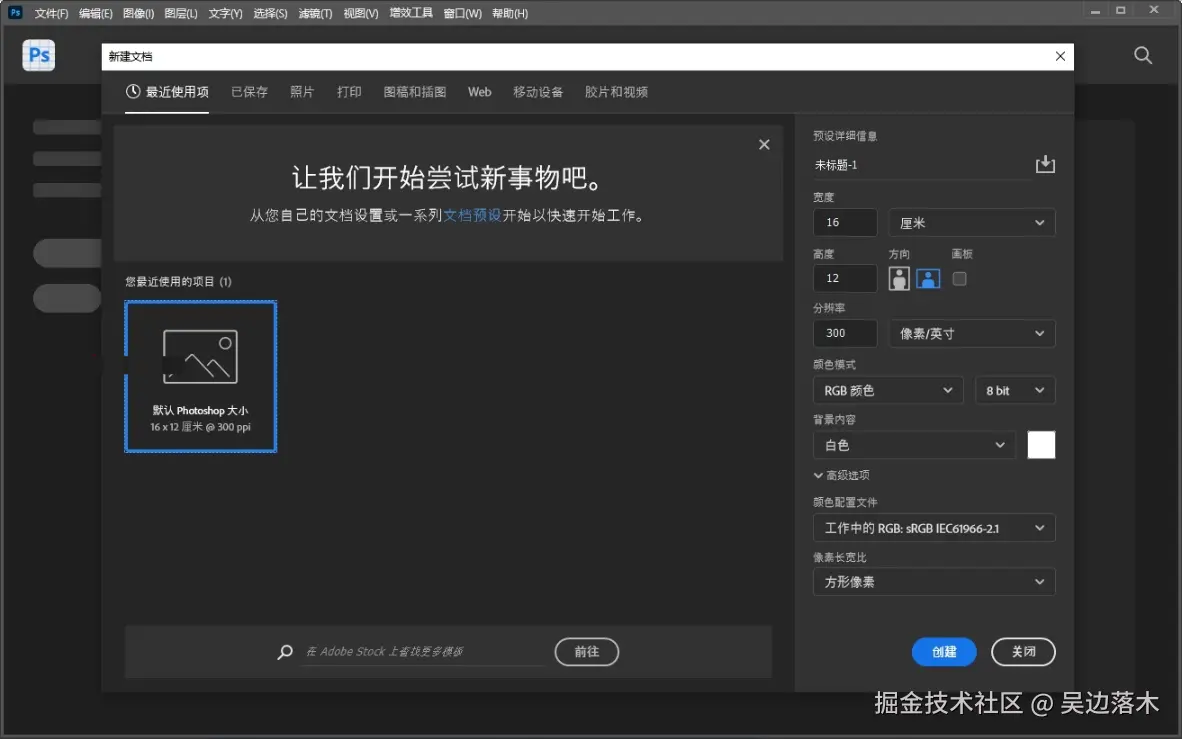Open the 增效工具 menu
This screenshot has width=1182, height=739.
point(411,13)
